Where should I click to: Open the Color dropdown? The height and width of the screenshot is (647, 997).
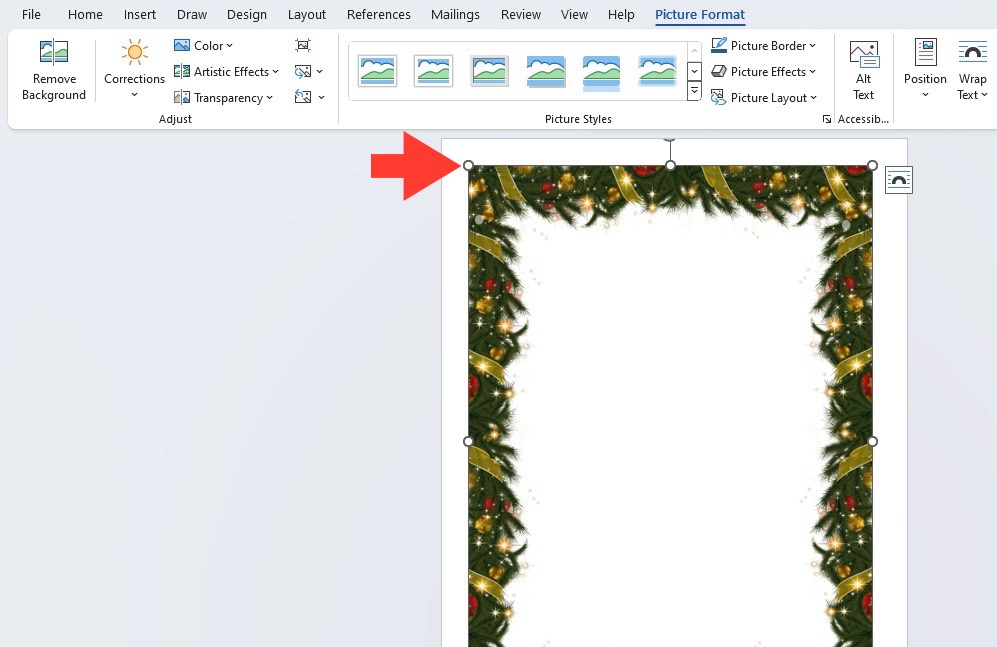(x=203, y=46)
